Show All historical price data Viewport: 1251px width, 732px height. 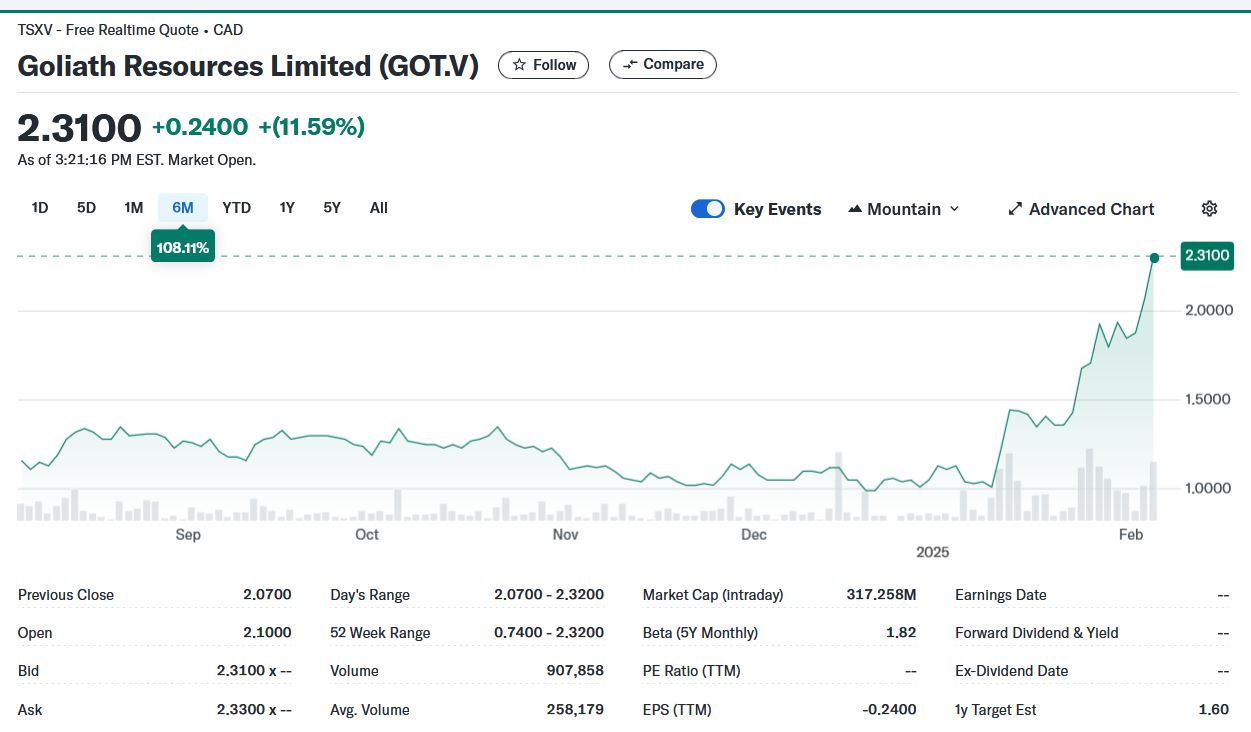coord(379,208)
